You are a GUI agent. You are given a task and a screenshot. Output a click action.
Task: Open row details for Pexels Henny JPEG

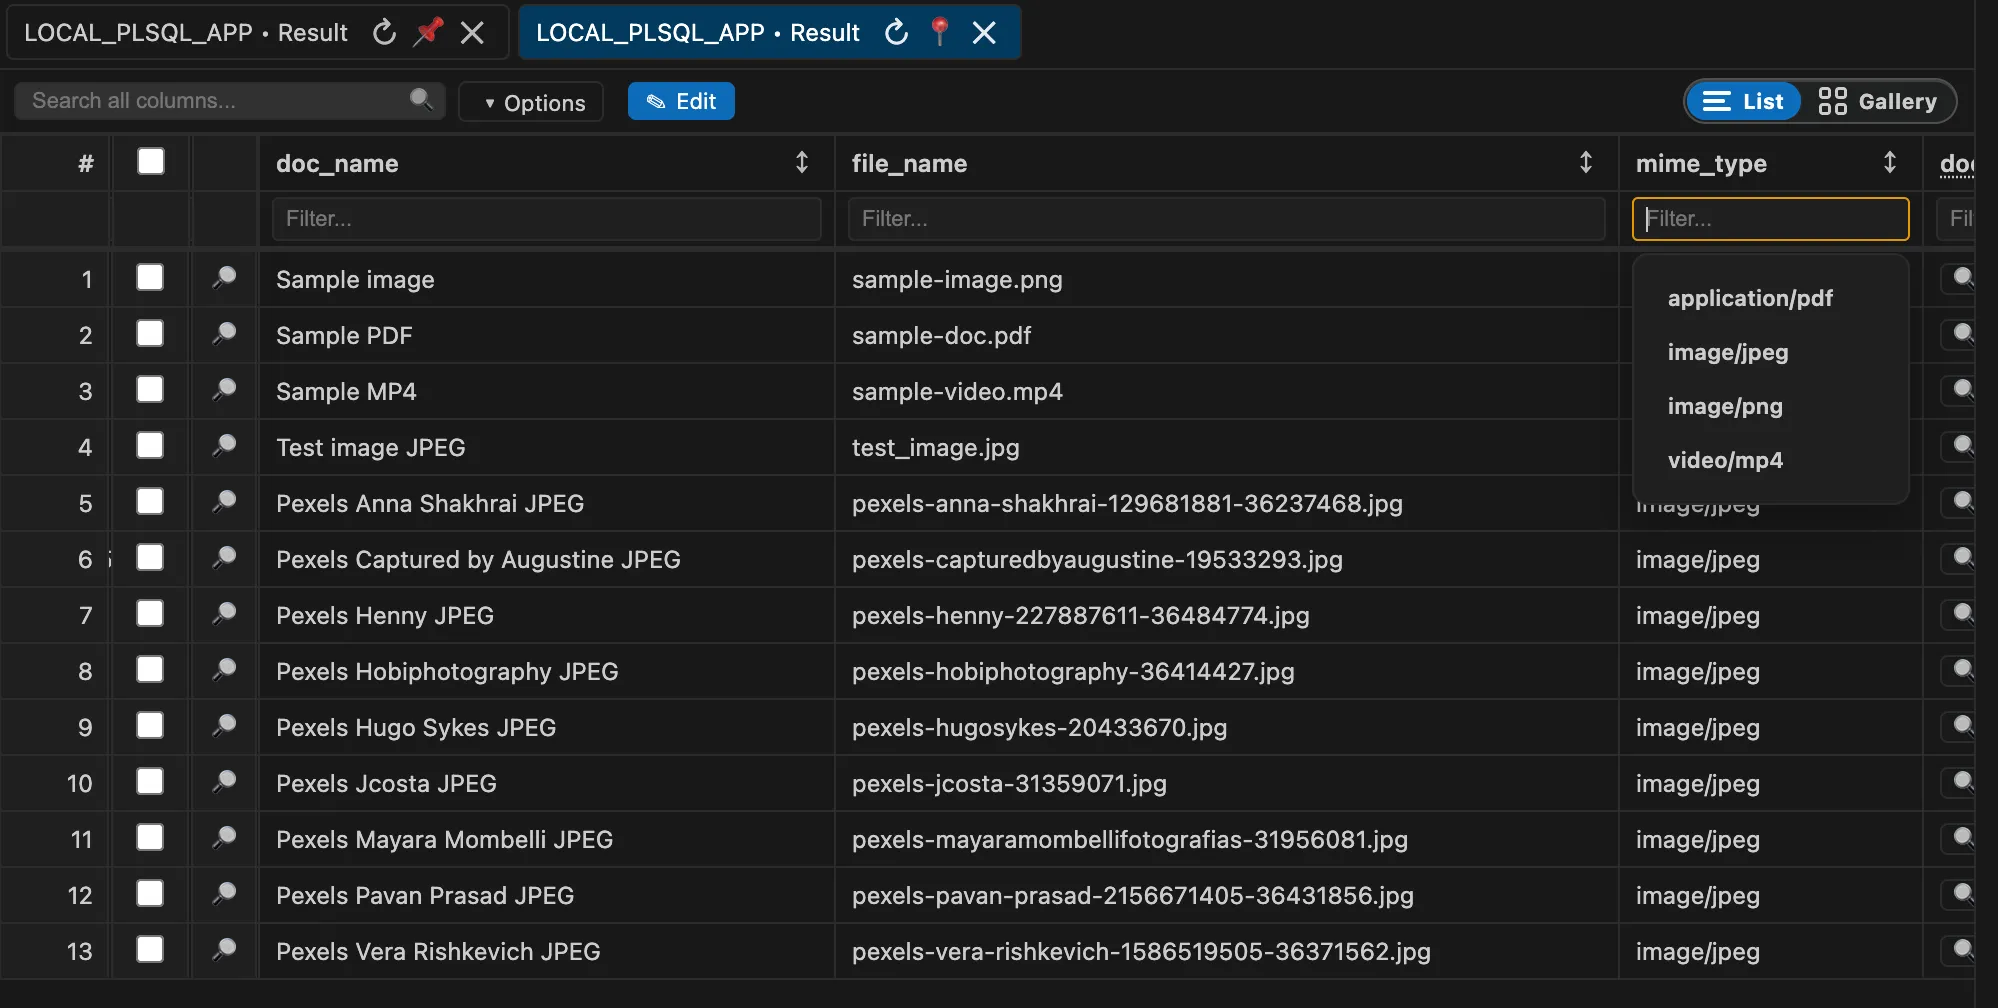tap(224, 614)
